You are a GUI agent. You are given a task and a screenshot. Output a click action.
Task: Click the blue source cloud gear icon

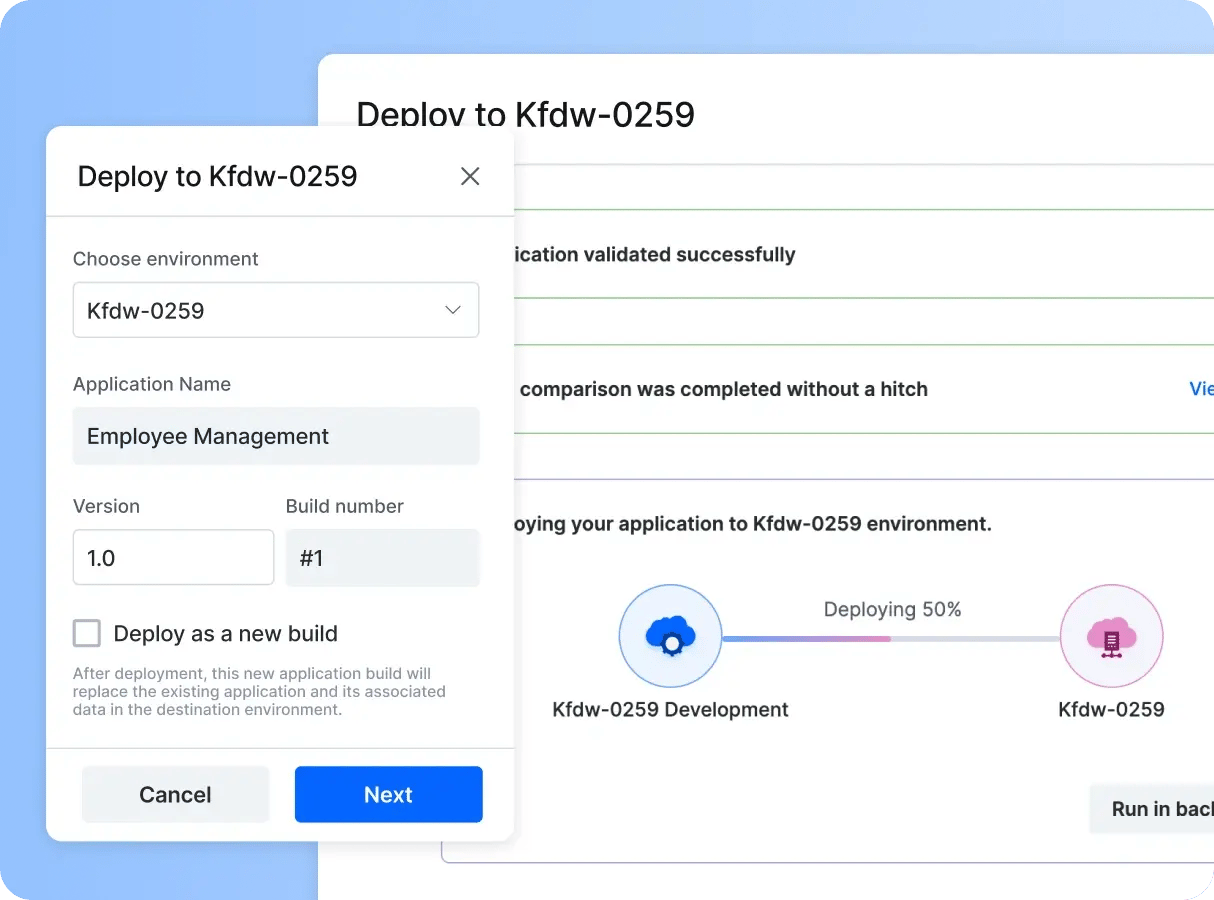point(670,637)
